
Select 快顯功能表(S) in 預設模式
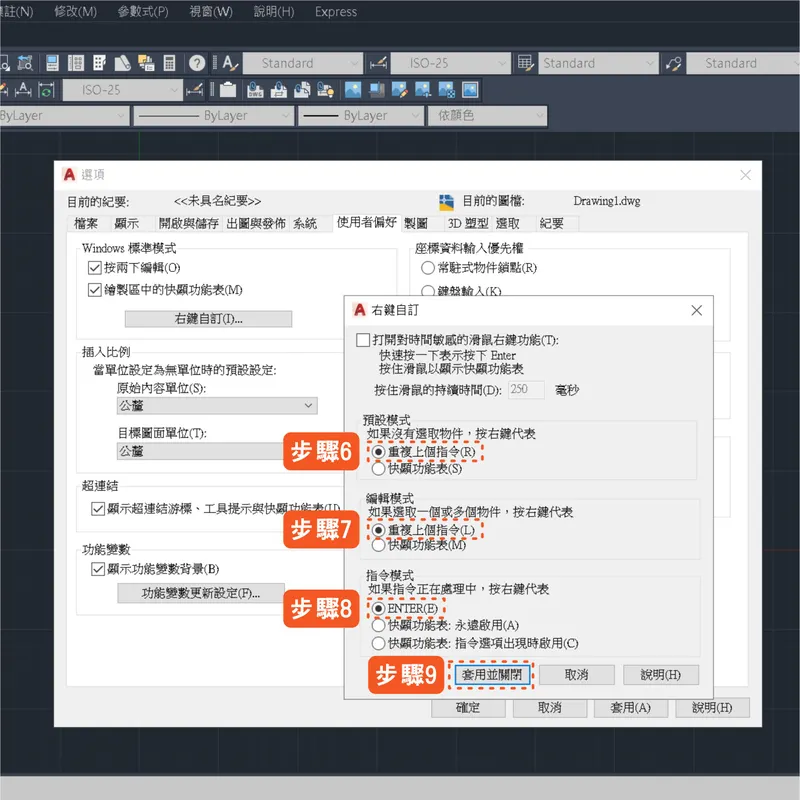tap(378, 468)
